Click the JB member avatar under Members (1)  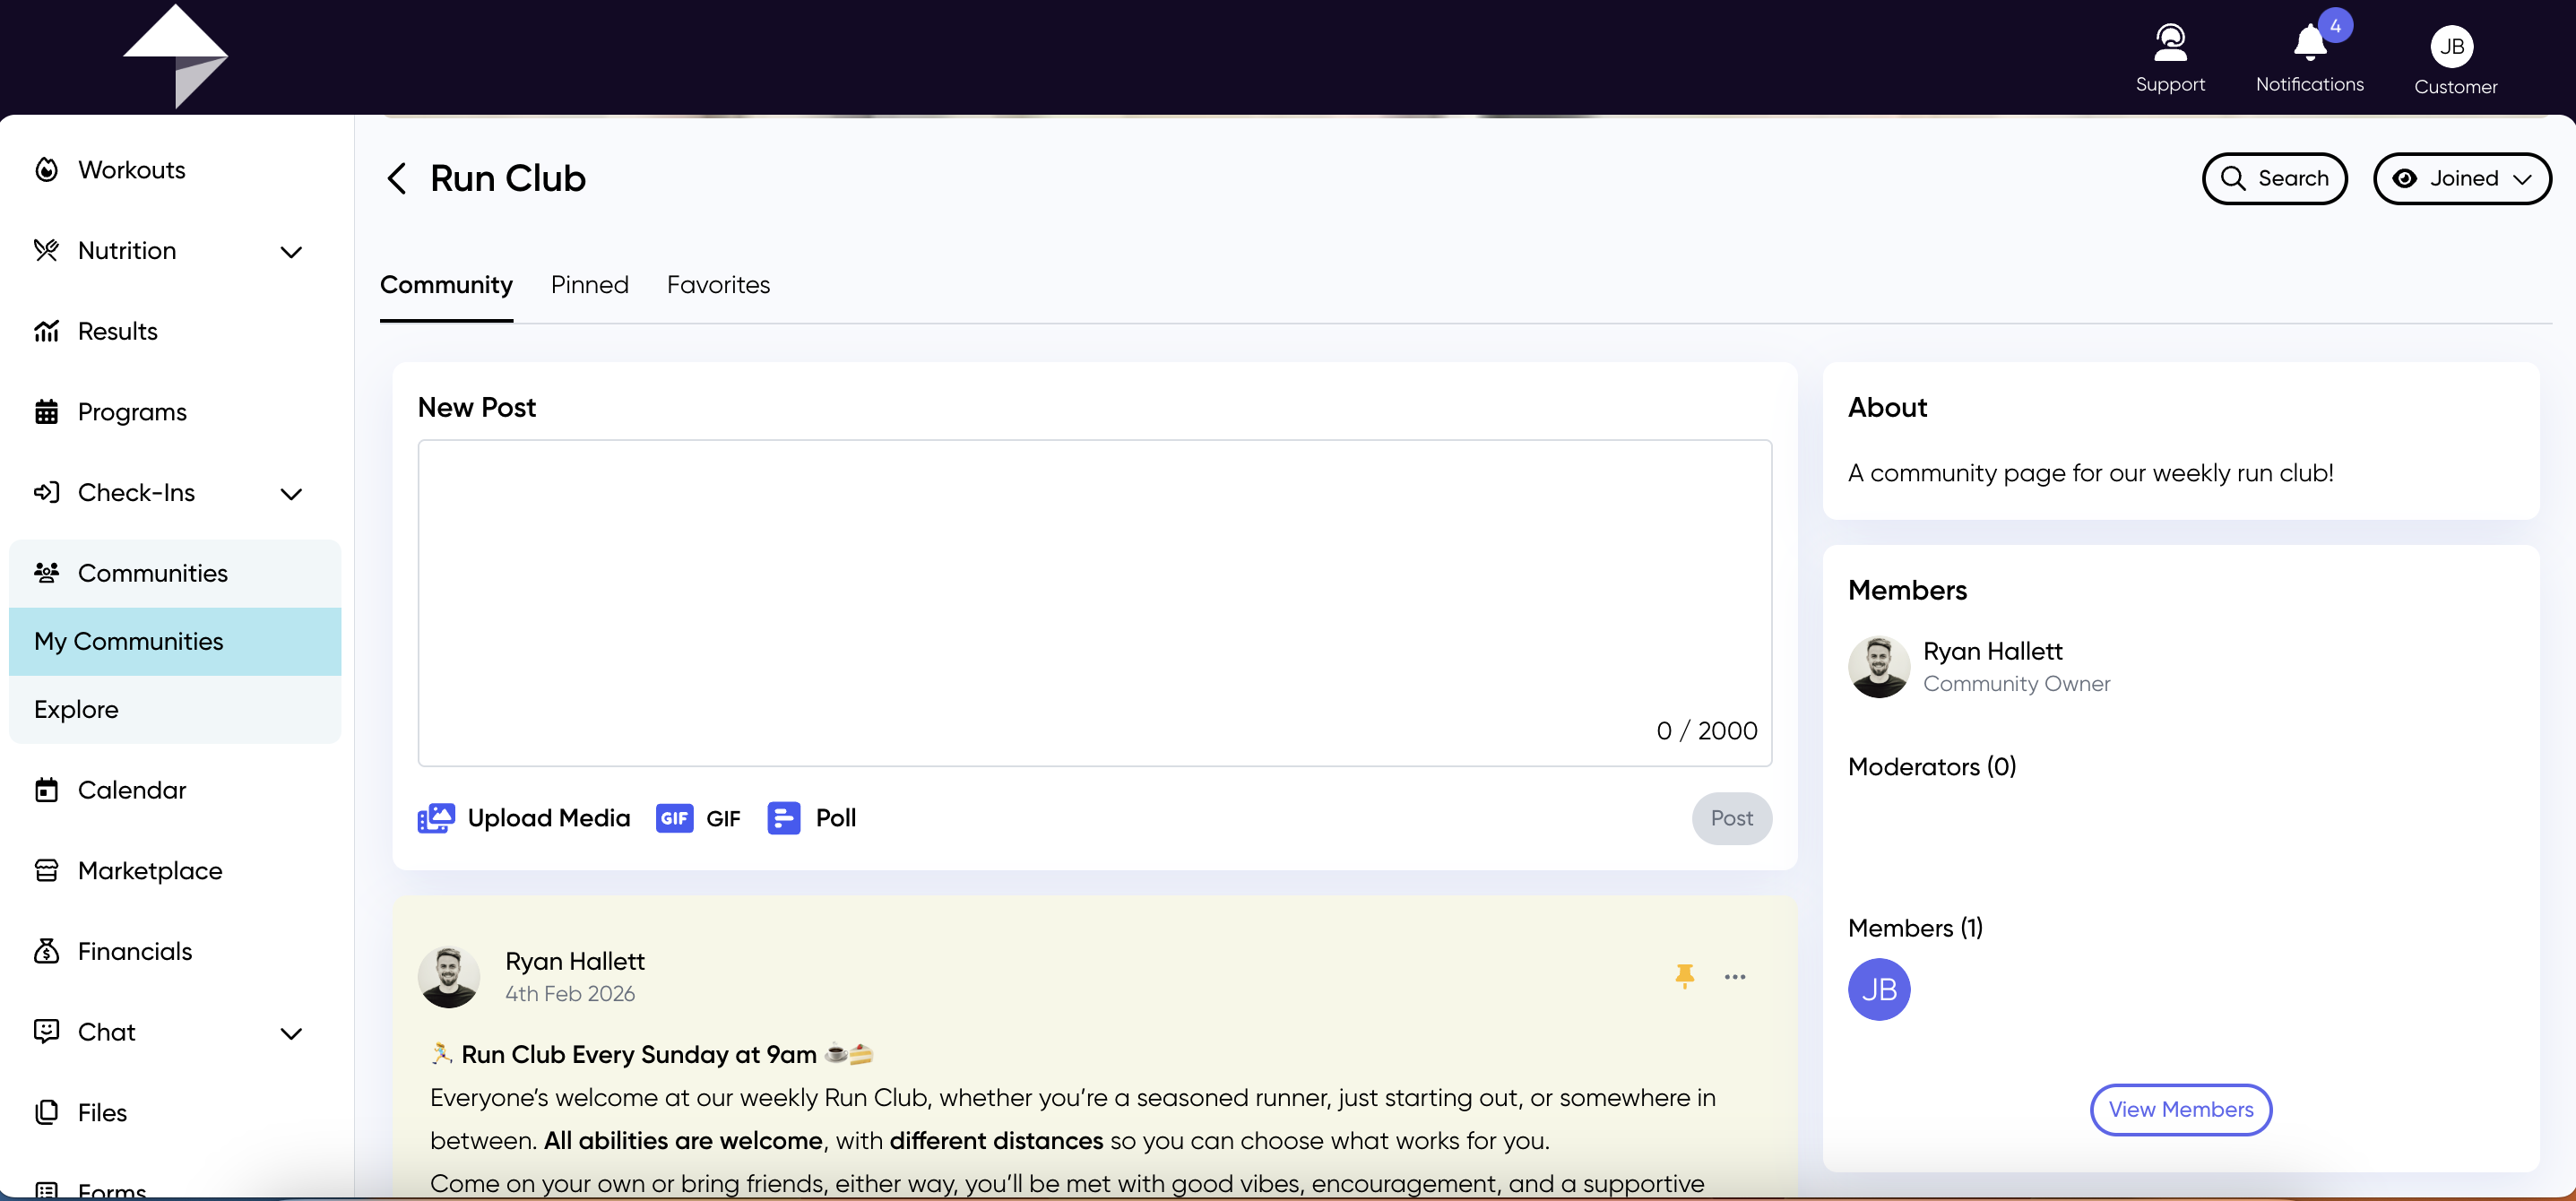(1878, 989)
